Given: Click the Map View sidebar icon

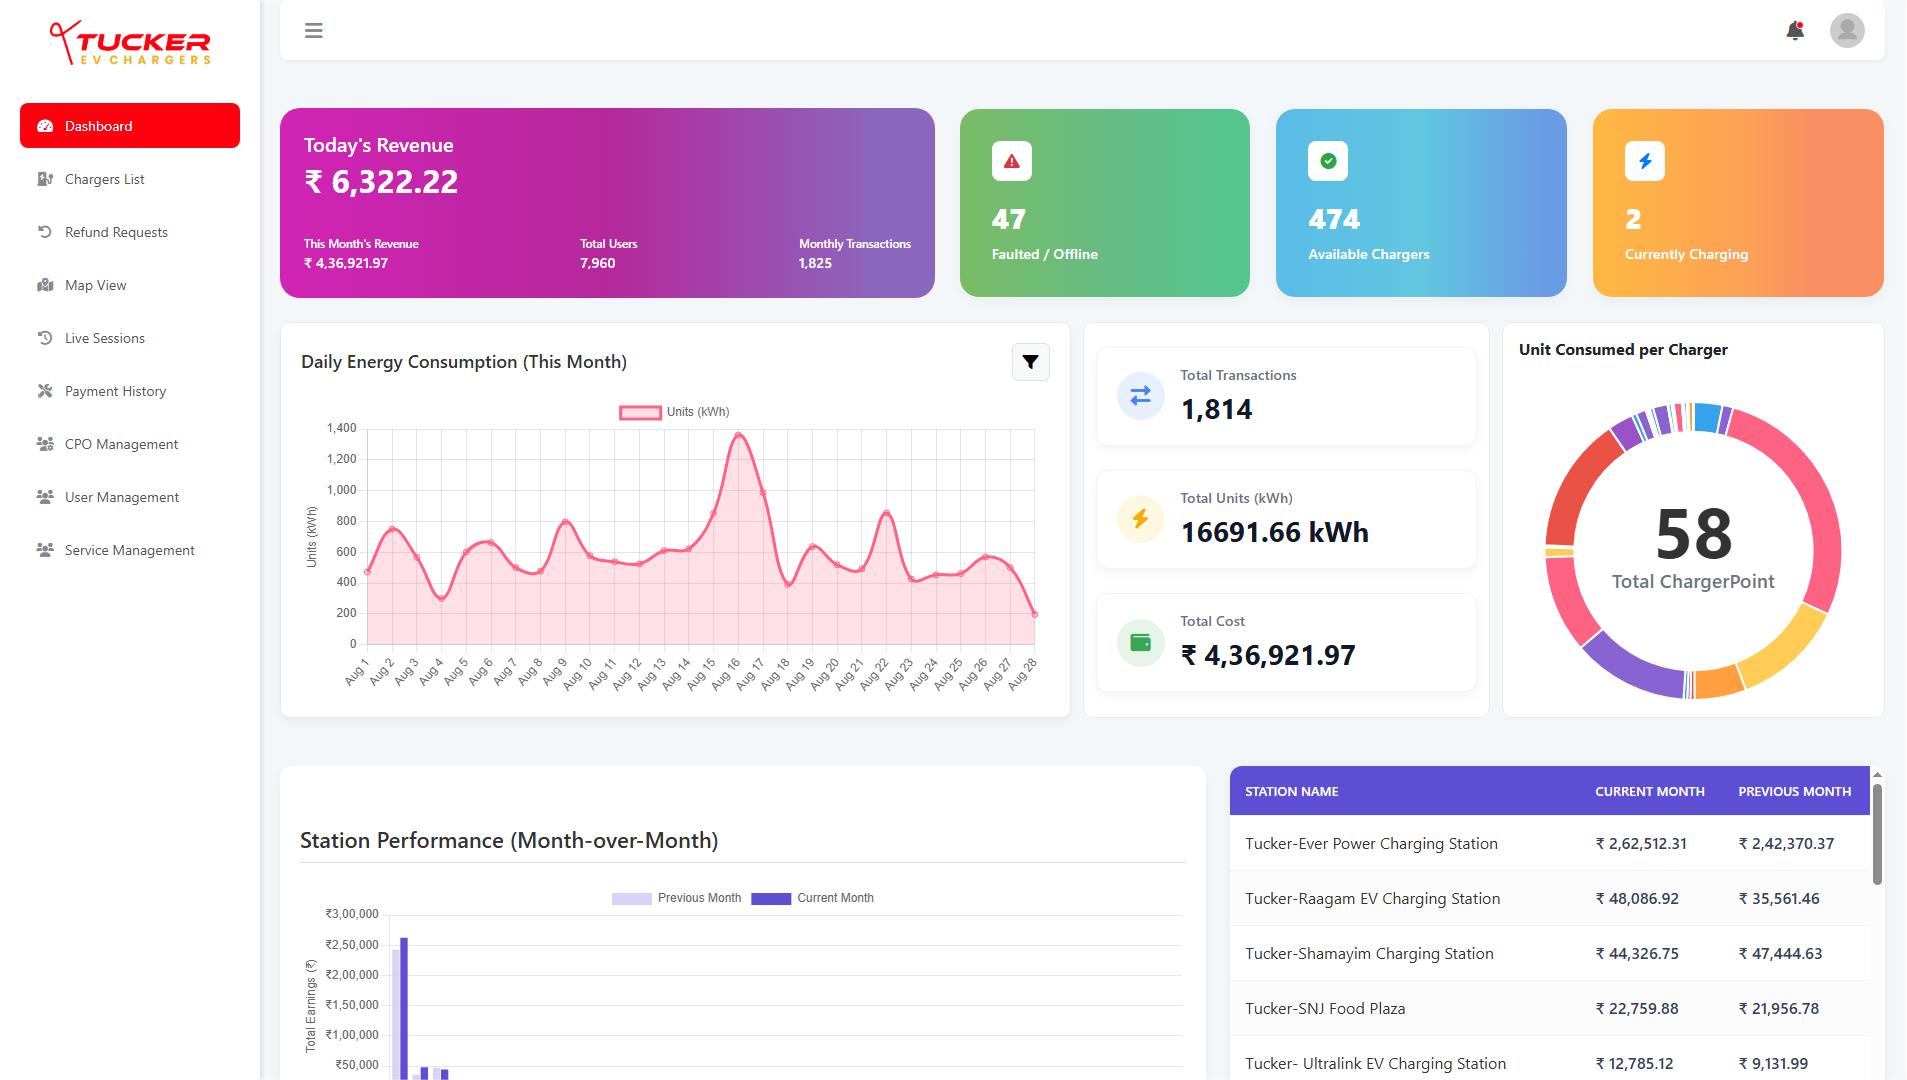Looking at the screenshot, I should pos(45,285).
